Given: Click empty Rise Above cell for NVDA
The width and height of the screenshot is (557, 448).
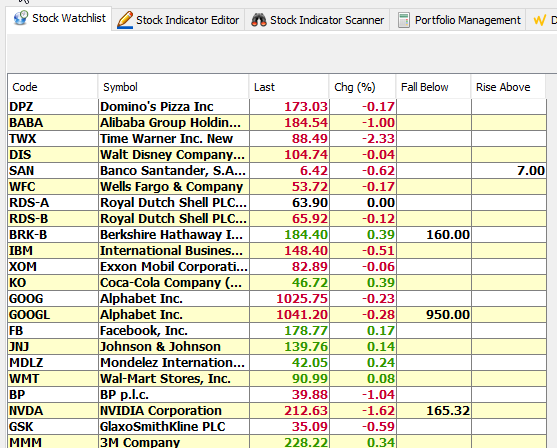Looking at the screenshot, I should click(x=509, y=410).
